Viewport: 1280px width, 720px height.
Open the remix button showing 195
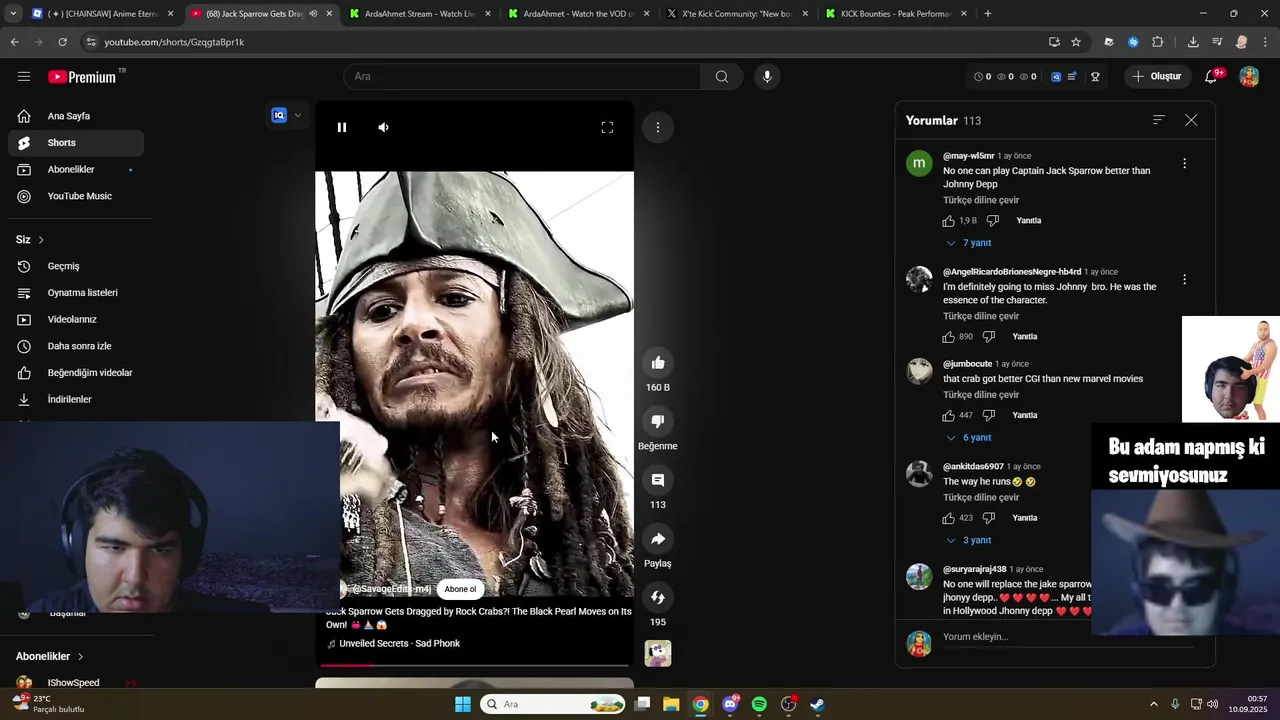pyautogui.click(x=658, y=597)
